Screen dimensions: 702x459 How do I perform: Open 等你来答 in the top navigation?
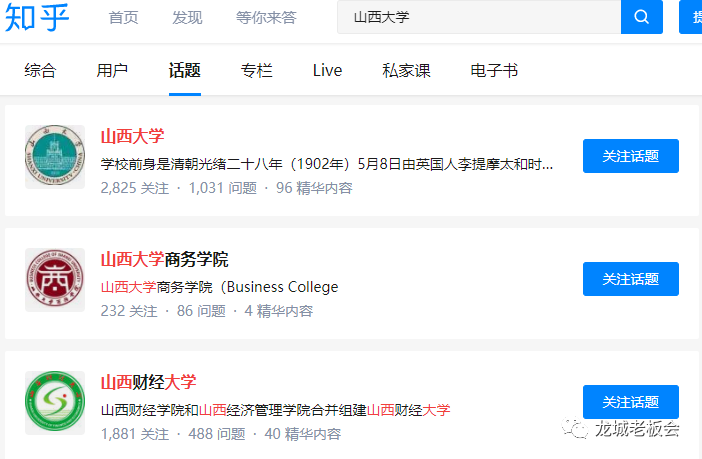pos(266,17)
